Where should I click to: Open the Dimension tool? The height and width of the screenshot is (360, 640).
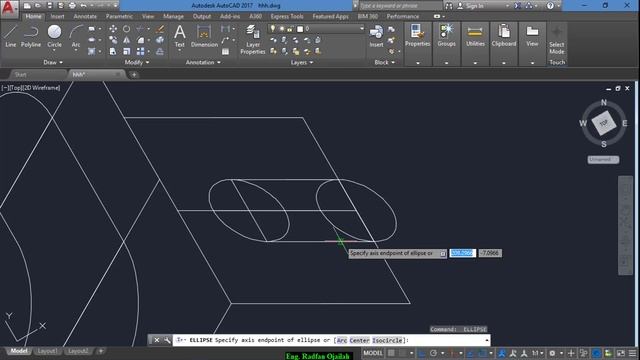click(204, 36)
